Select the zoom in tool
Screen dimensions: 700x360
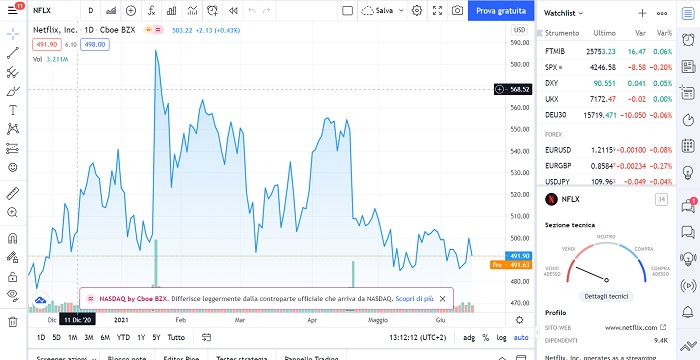[13, 213]
